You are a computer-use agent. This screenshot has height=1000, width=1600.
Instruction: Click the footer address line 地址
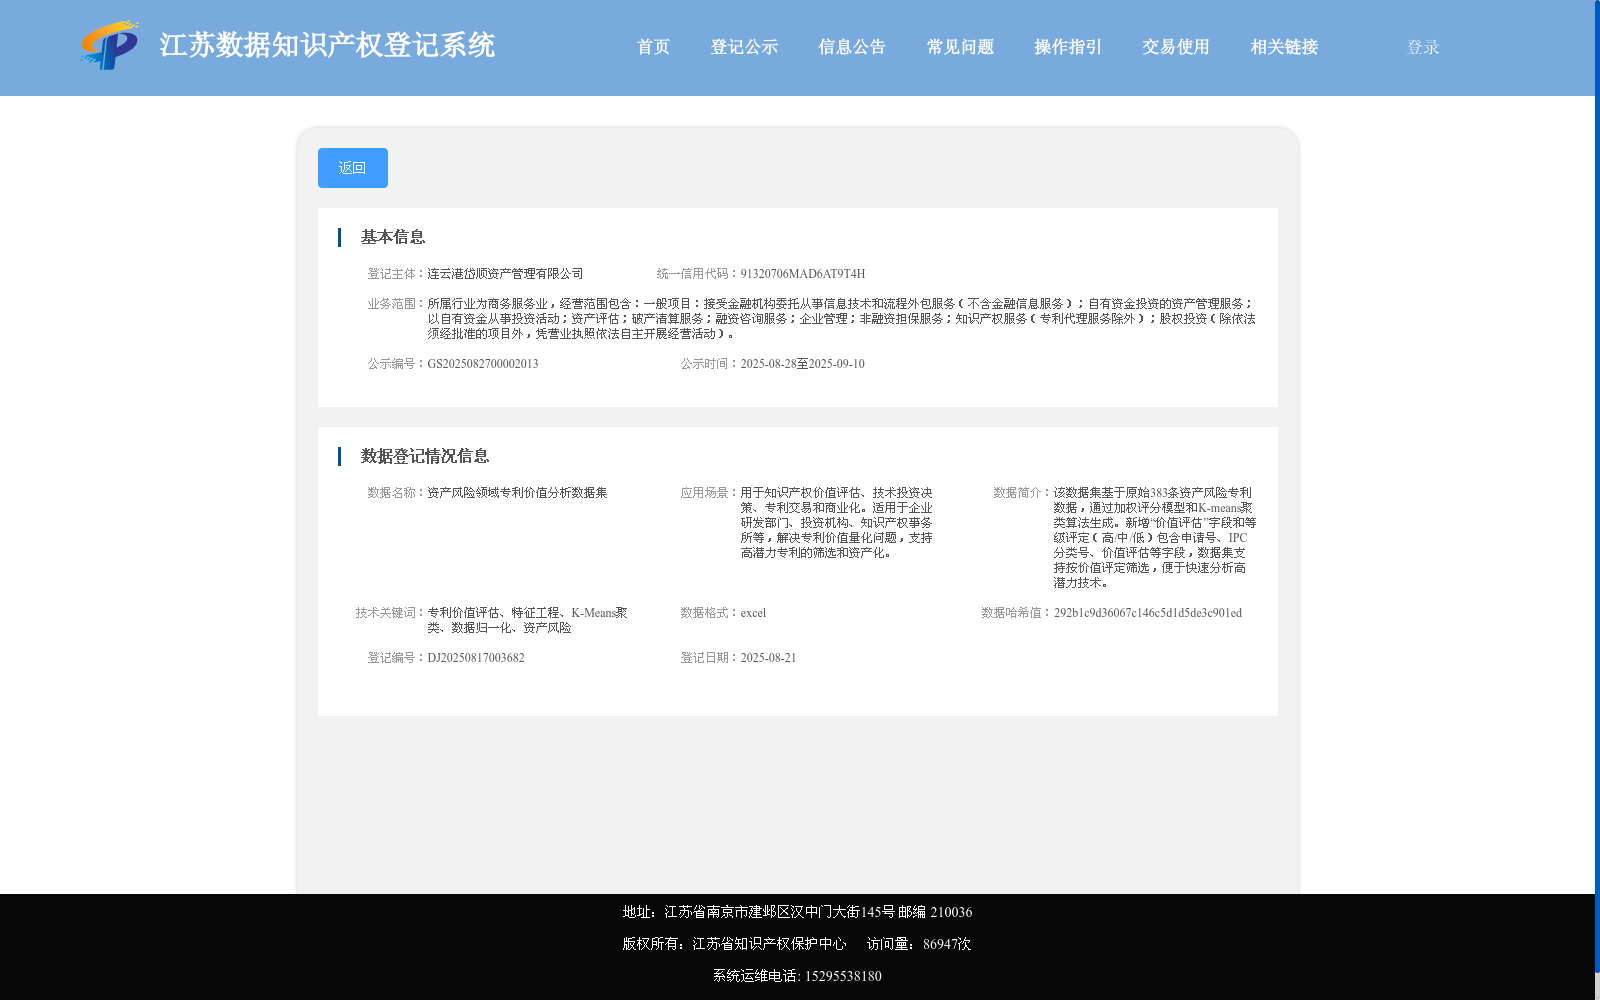(x=797, y=912)
